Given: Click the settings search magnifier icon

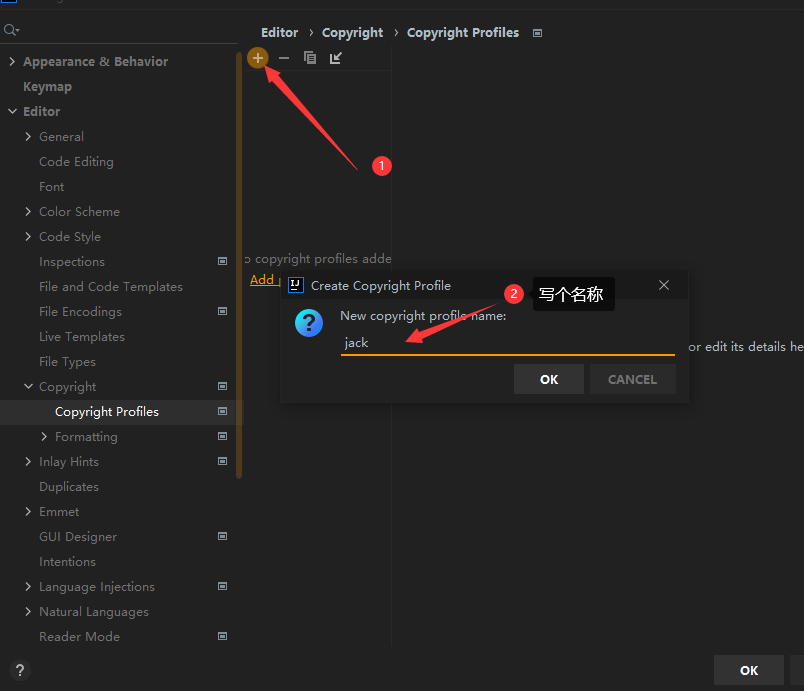Looking at the screenshot, I should click(11, 30).
